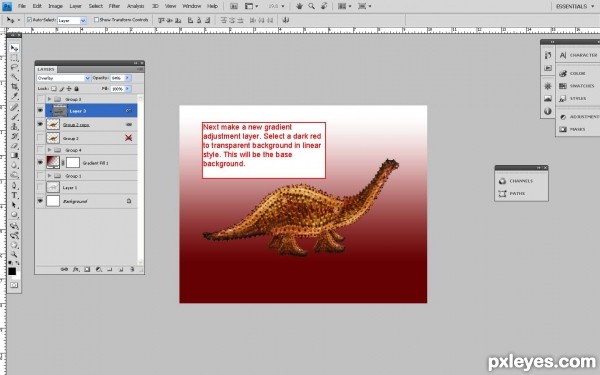Delete layer using the trash icon
The image size is (600, 375).
tap(132, 269)
